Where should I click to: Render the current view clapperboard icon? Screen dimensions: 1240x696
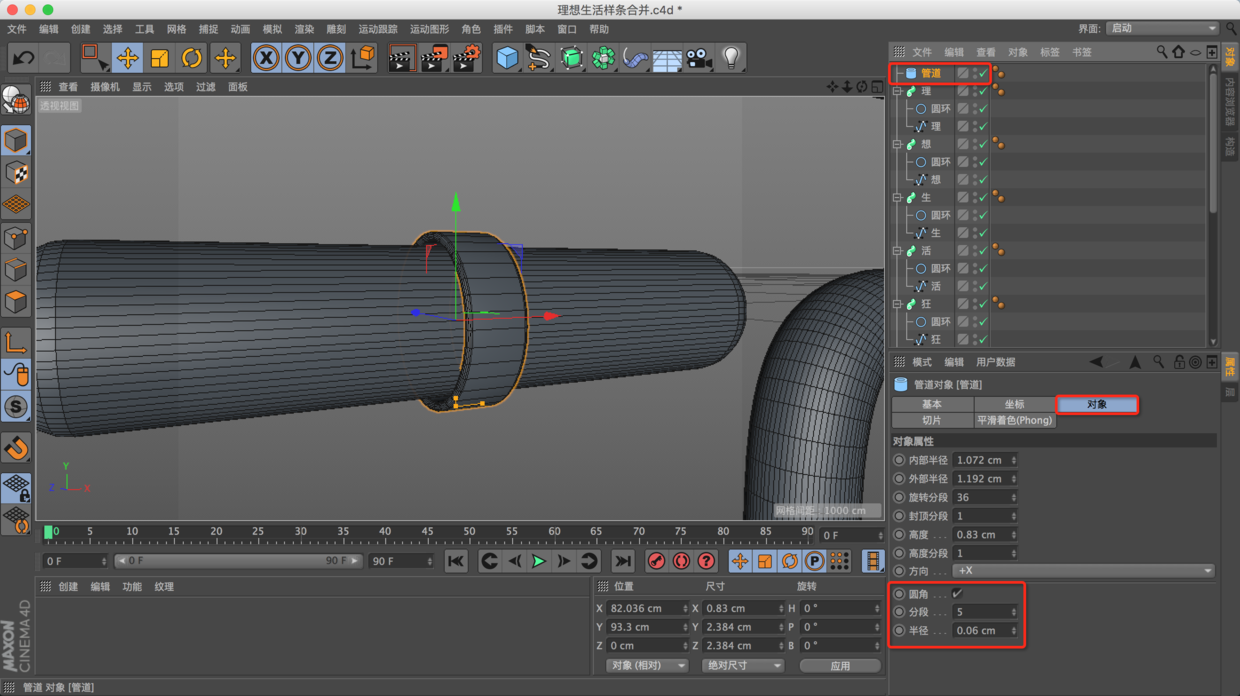coord(401,58)
